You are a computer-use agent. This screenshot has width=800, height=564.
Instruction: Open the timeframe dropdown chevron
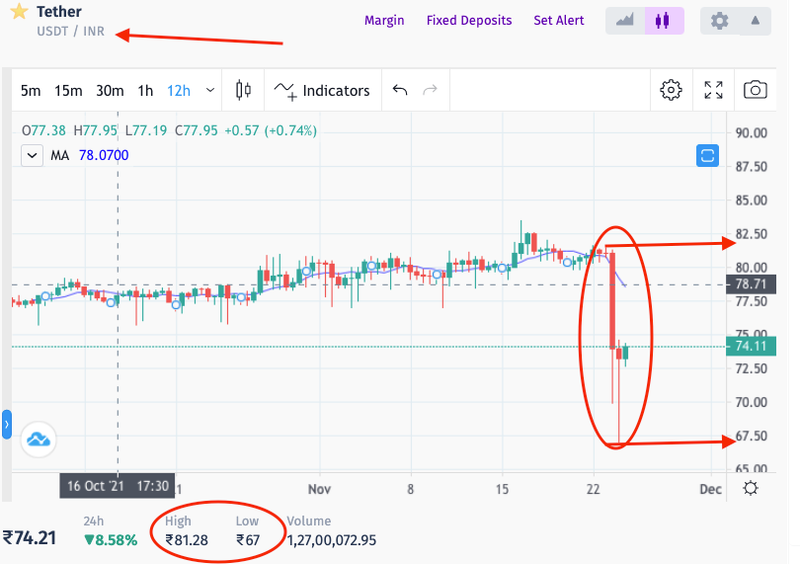pyautogui.click(x=210, y=90)
